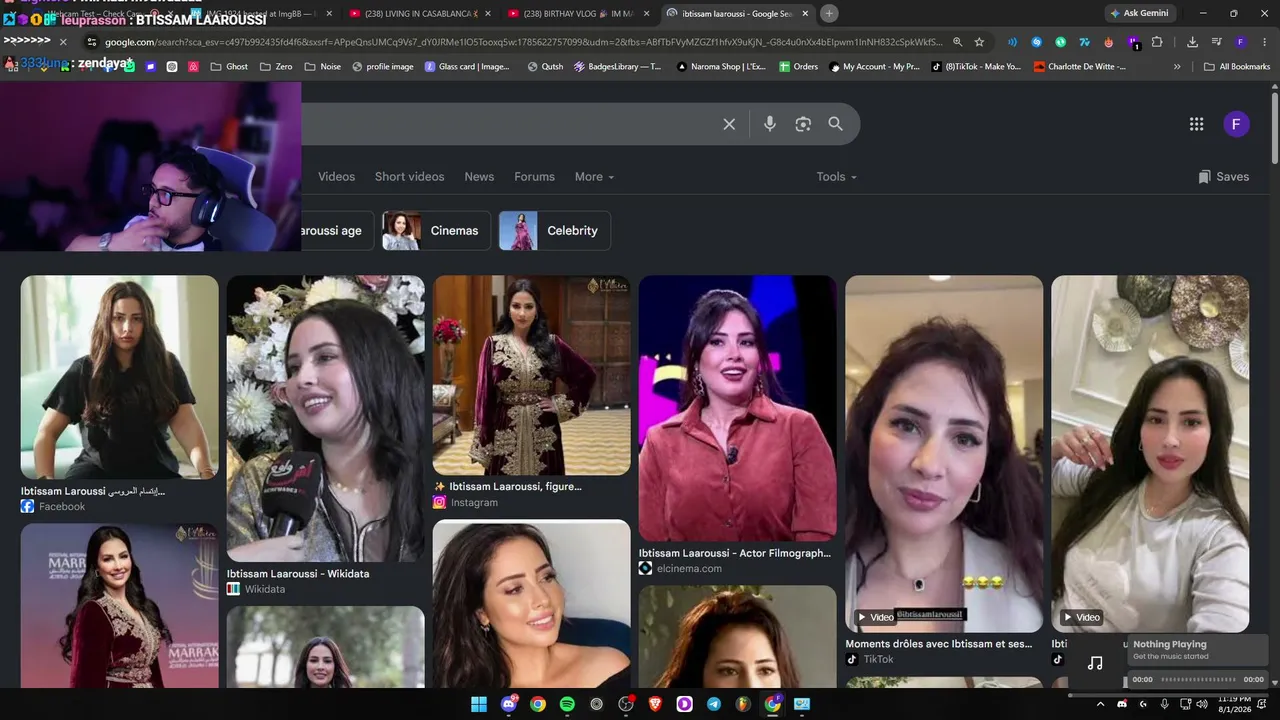Open FL Studio from the taskbar
Image resolution: width=1280 pixels, height=720 pixels.
click(743, 704)
